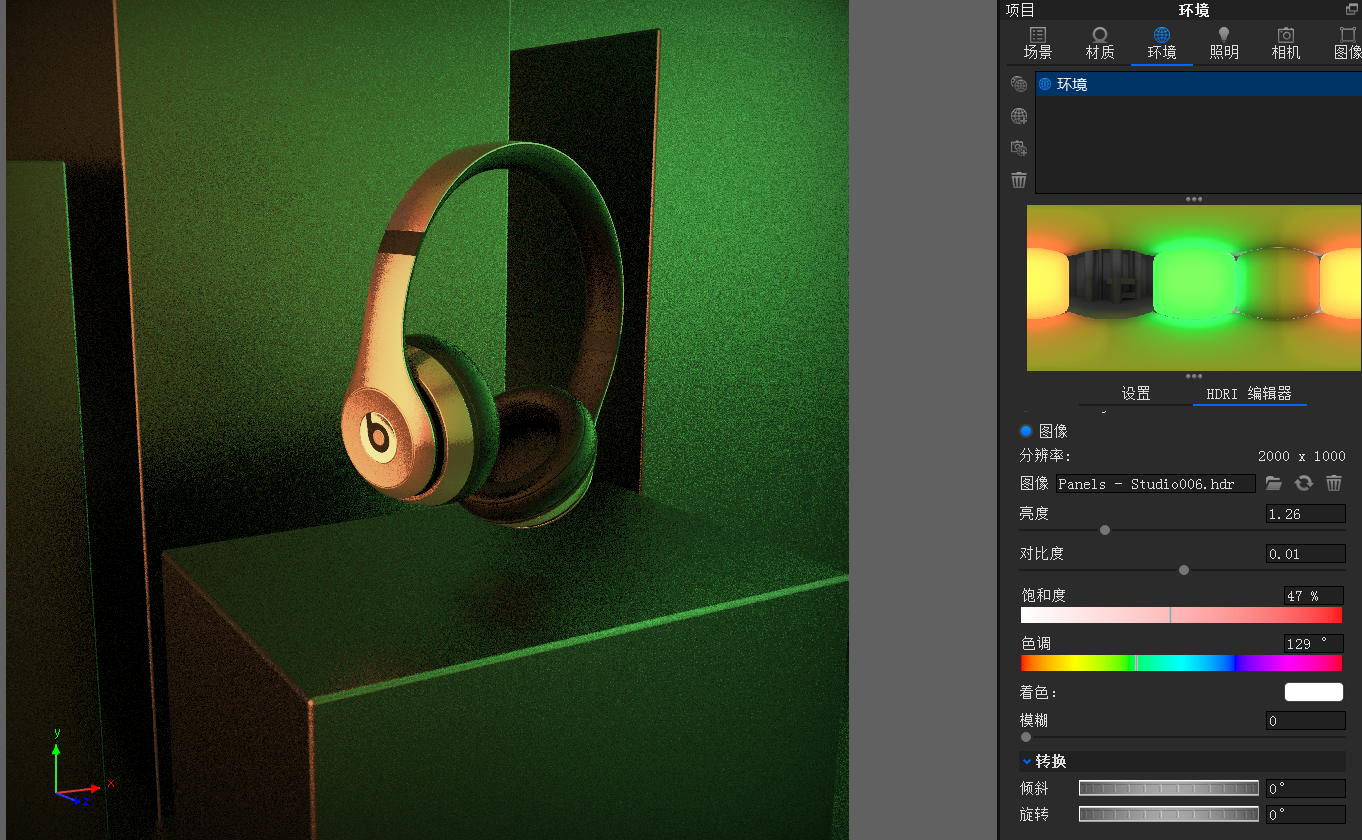This screenshot has height=840, width=1362.
Task: Add a new environment with the globe-plus icon
Action: pyautogui.click(x=1019, y=116)
